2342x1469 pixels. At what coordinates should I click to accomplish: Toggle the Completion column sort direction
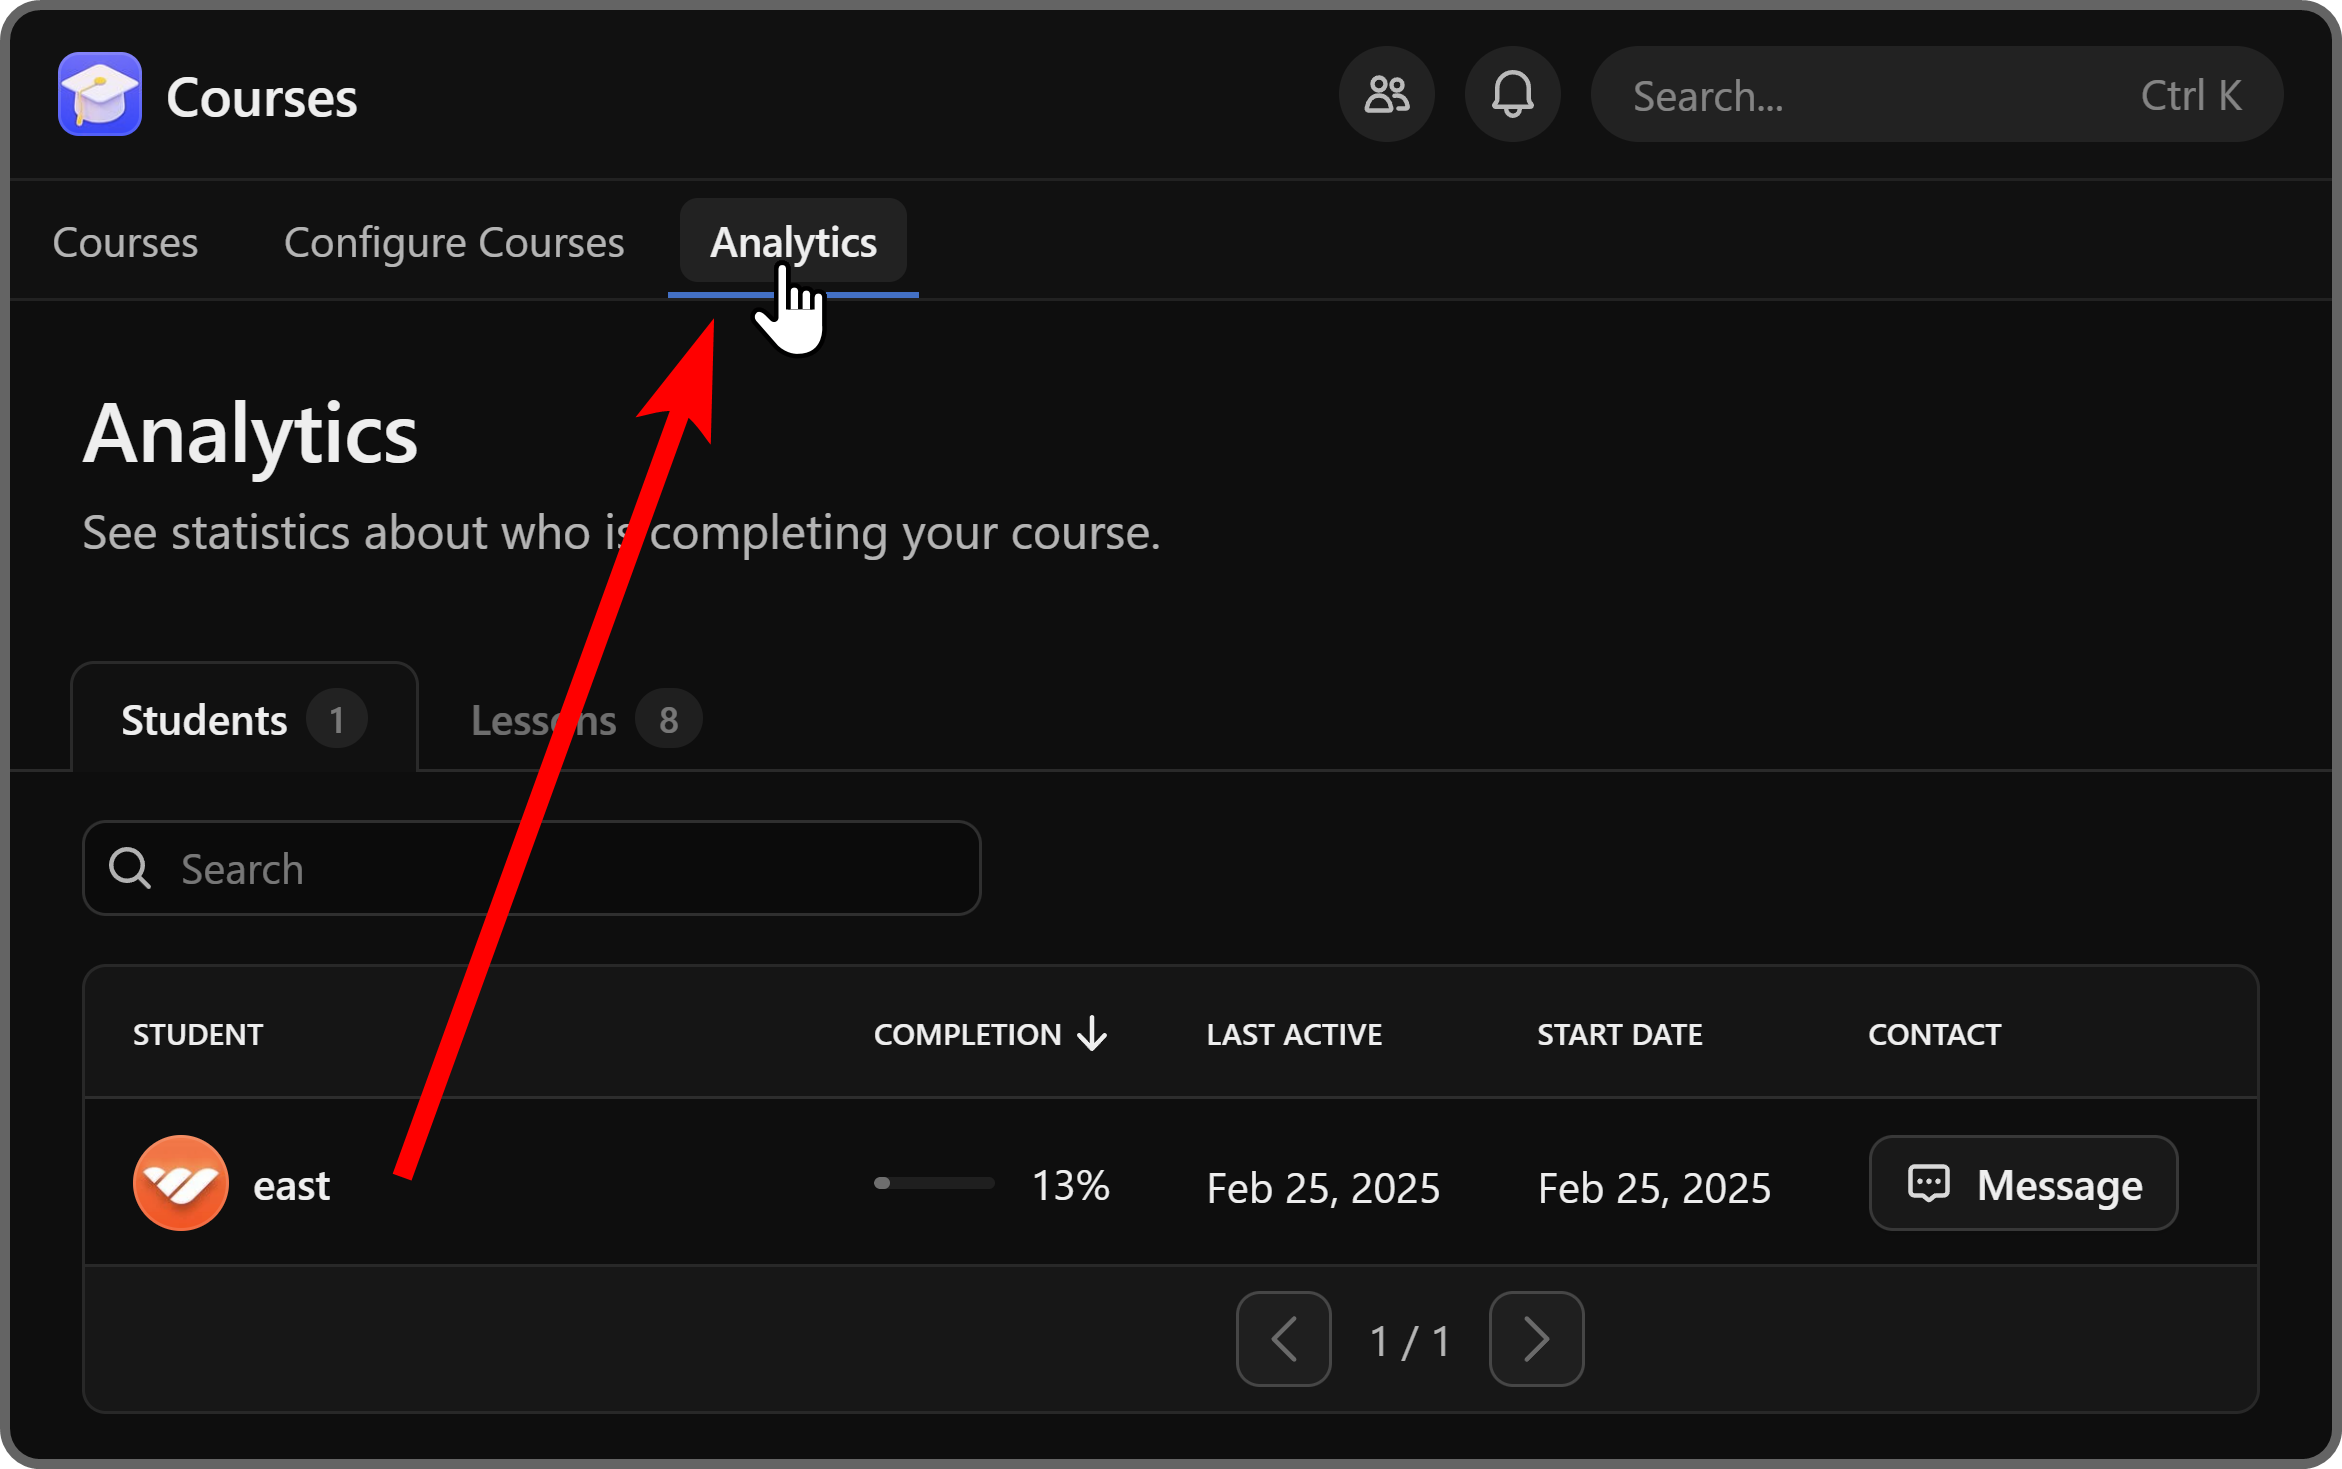990,1034
